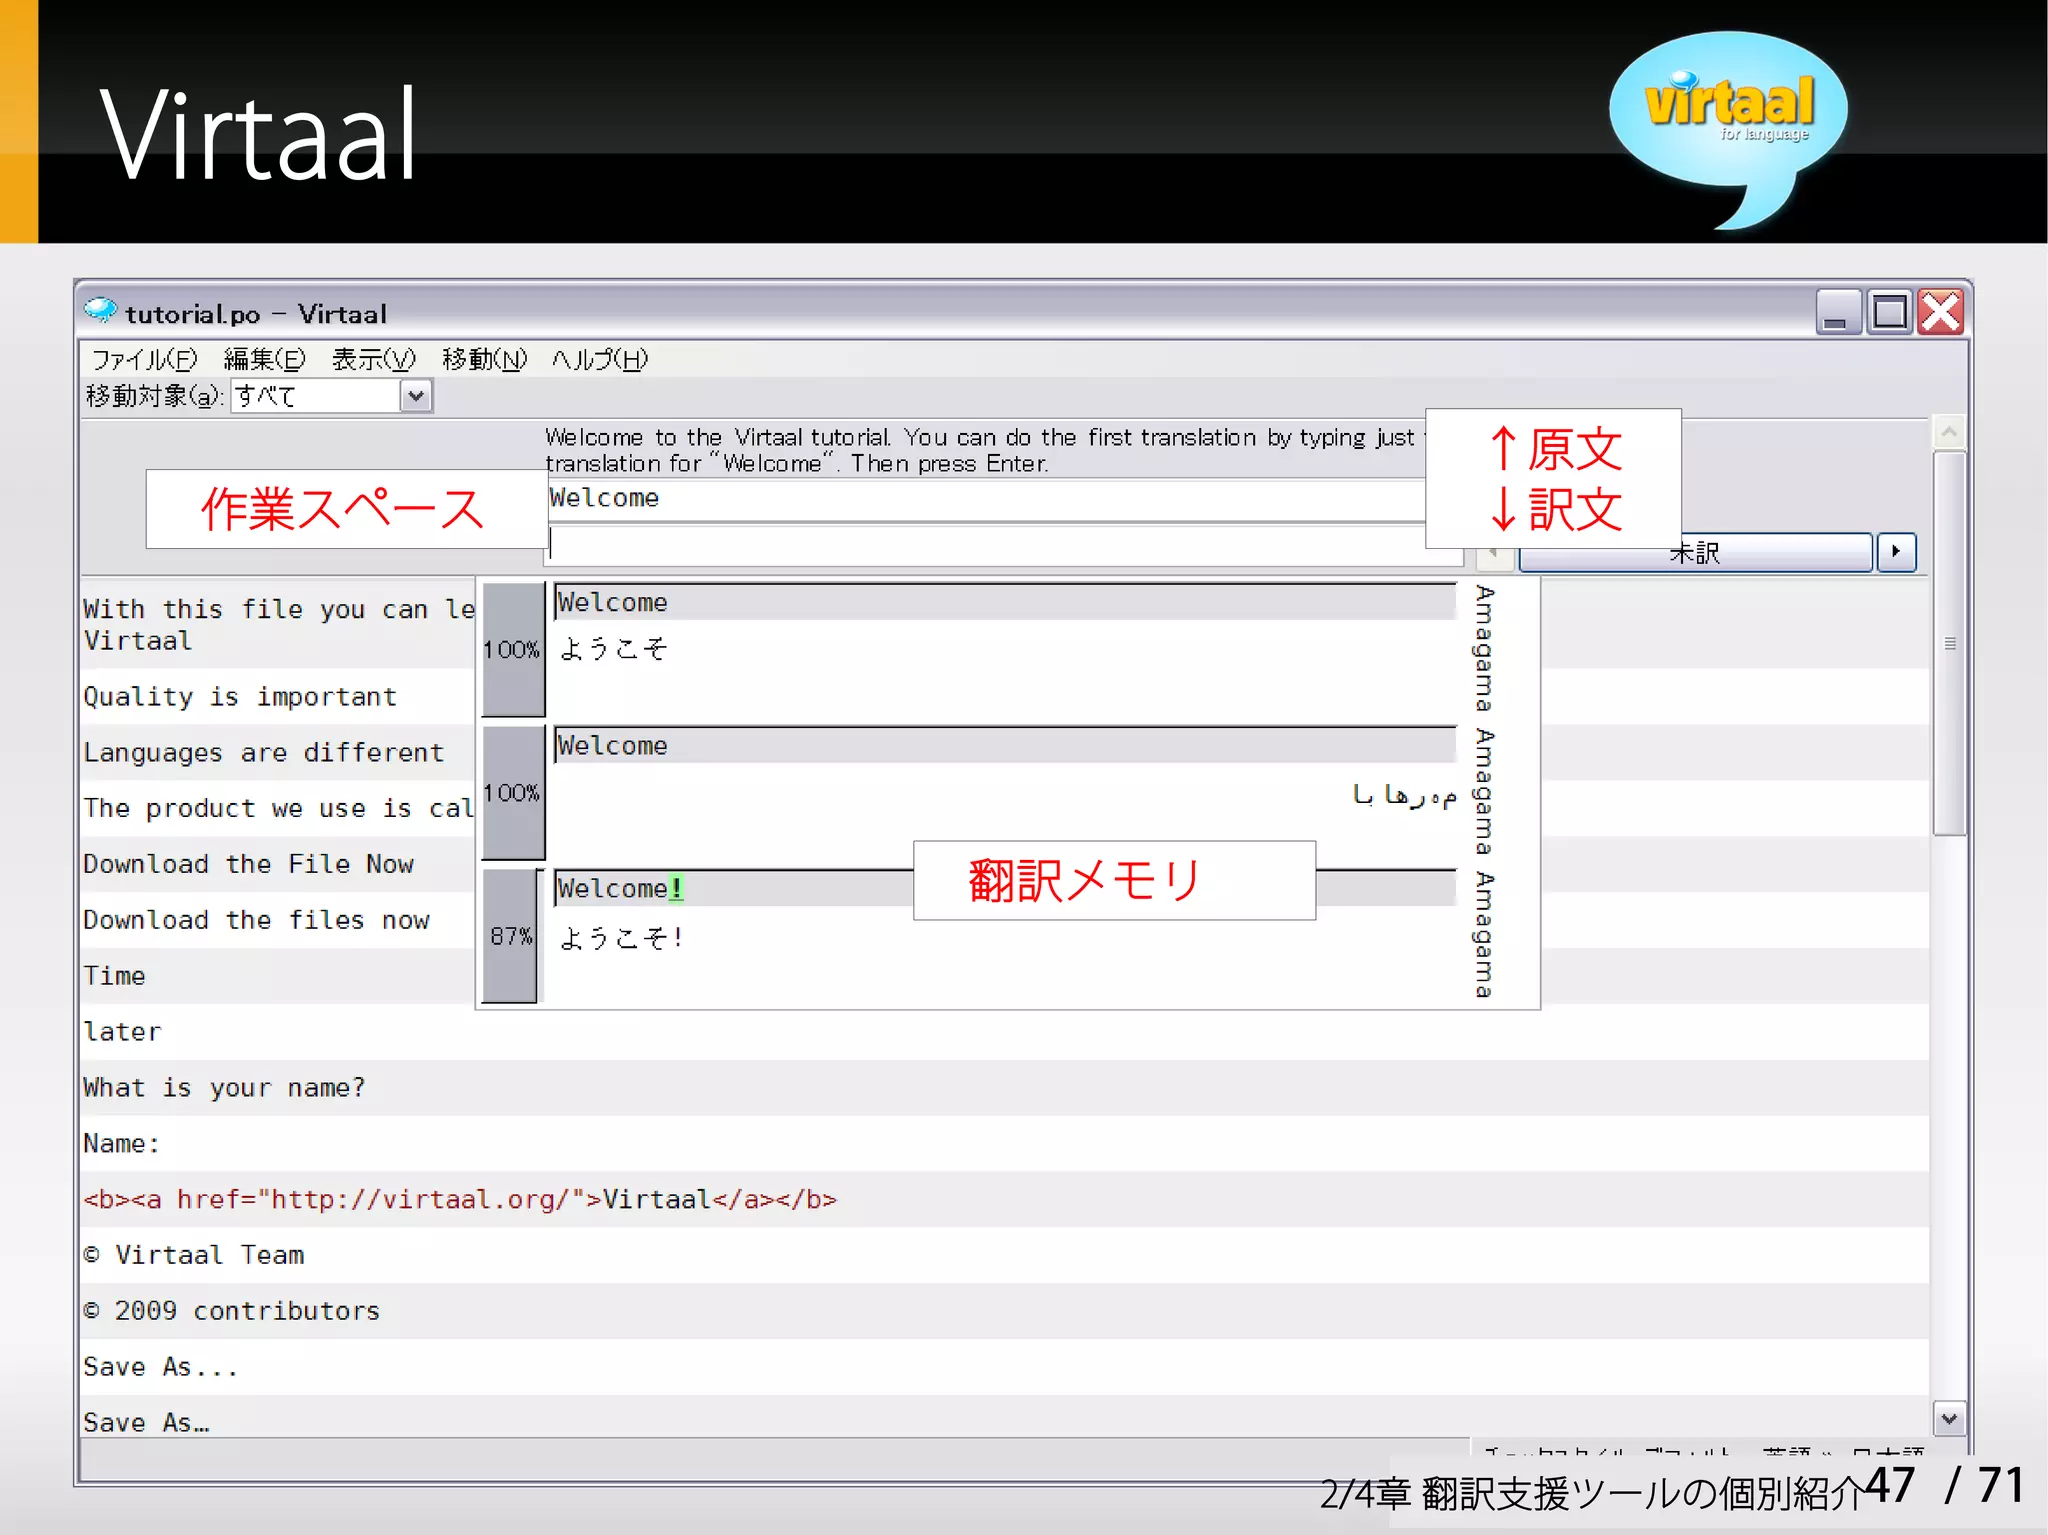Select the row 'What is your name?'

pyautogui.click(x=1005, y=1088)
